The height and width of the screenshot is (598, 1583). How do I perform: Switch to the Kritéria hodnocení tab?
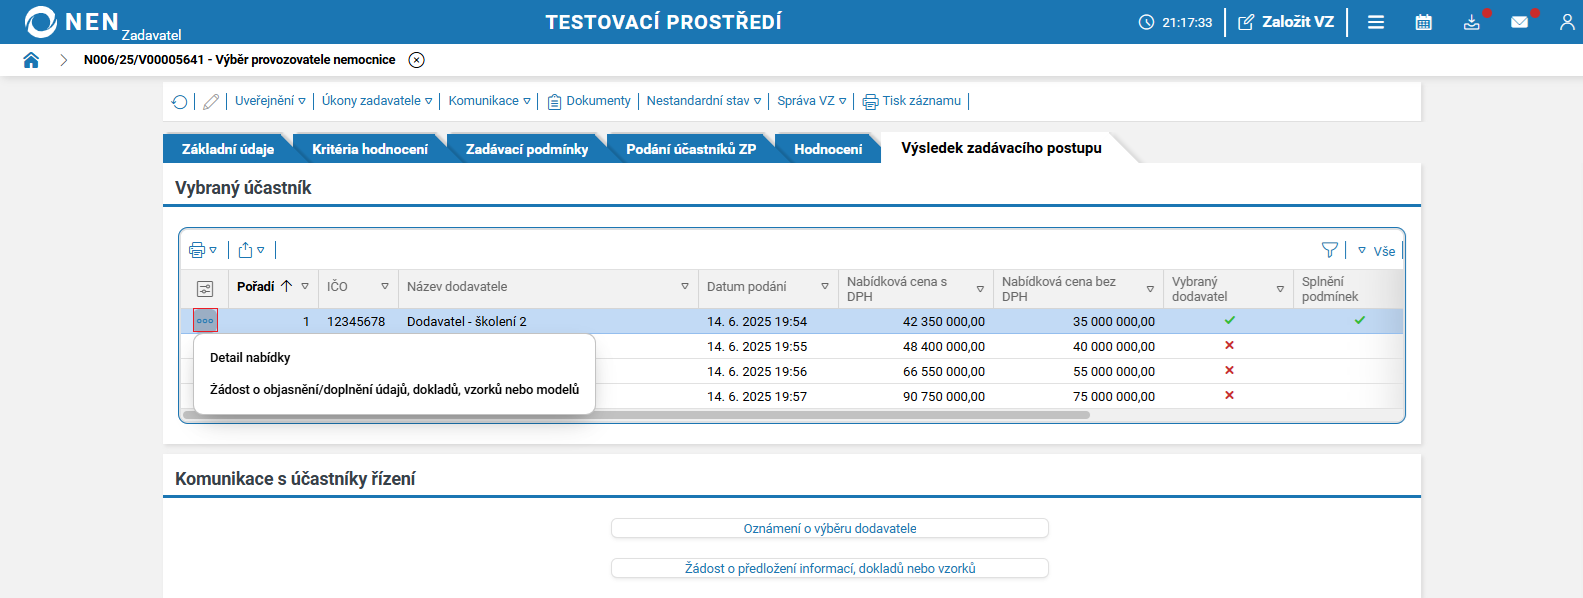[370, 149]
